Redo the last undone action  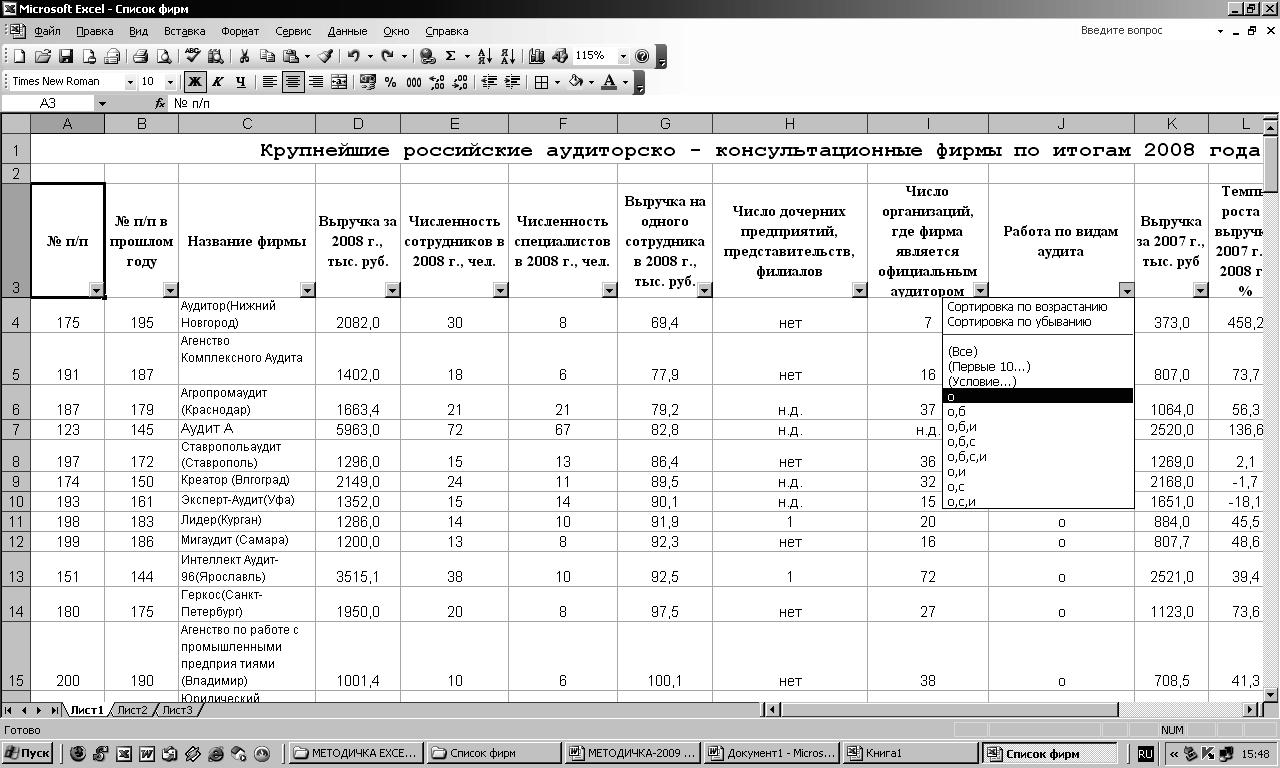click(x=388, y=57)
